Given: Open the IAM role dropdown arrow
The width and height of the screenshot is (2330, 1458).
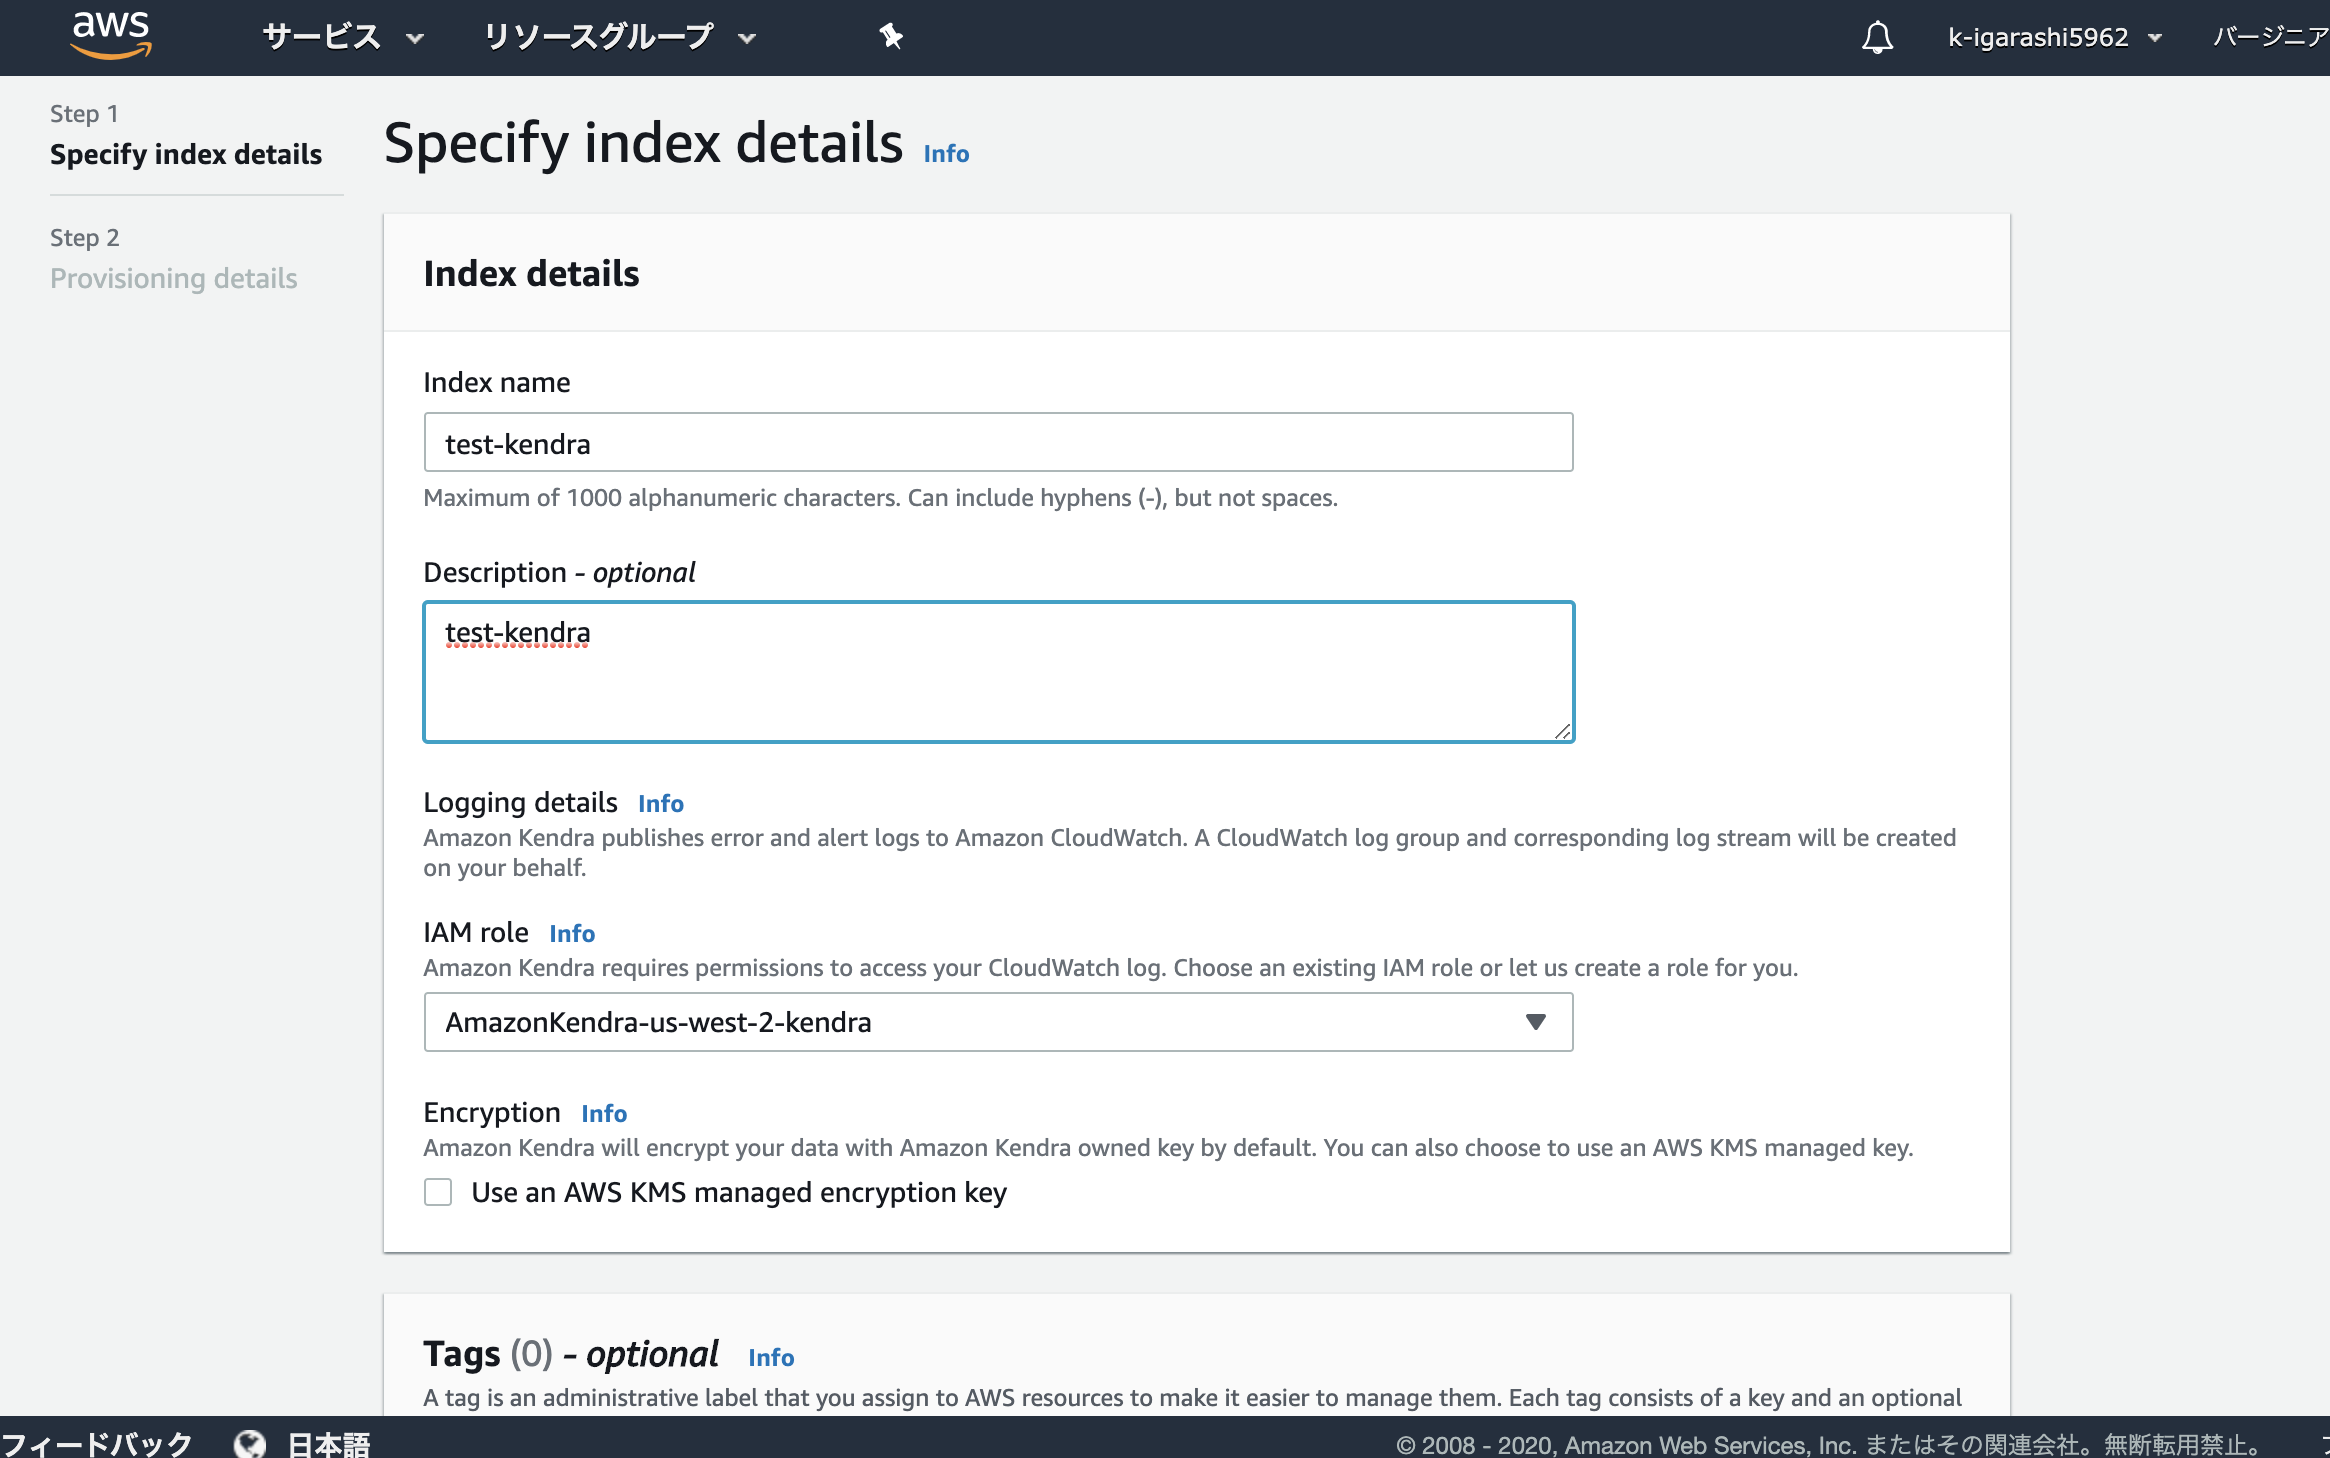Looking at the screenshot, I should pos(1535,1022).
